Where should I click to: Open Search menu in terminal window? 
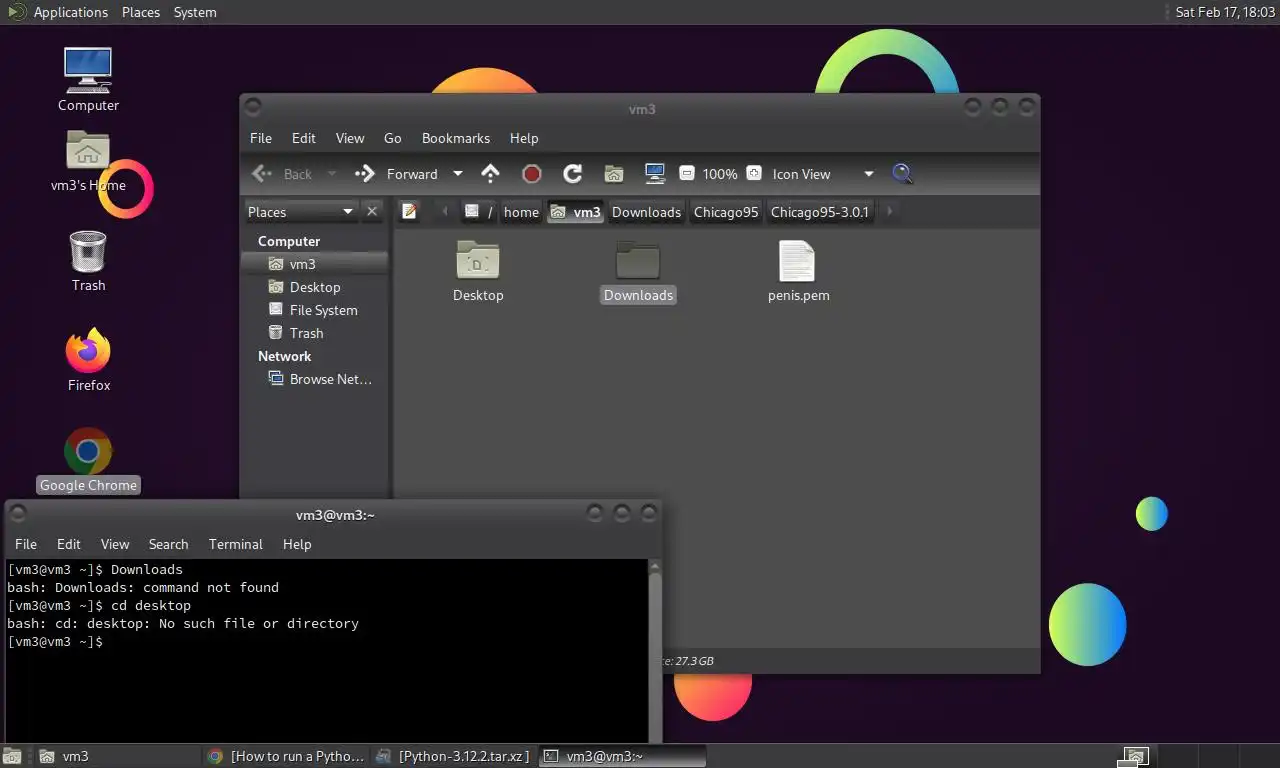[168, 544]
